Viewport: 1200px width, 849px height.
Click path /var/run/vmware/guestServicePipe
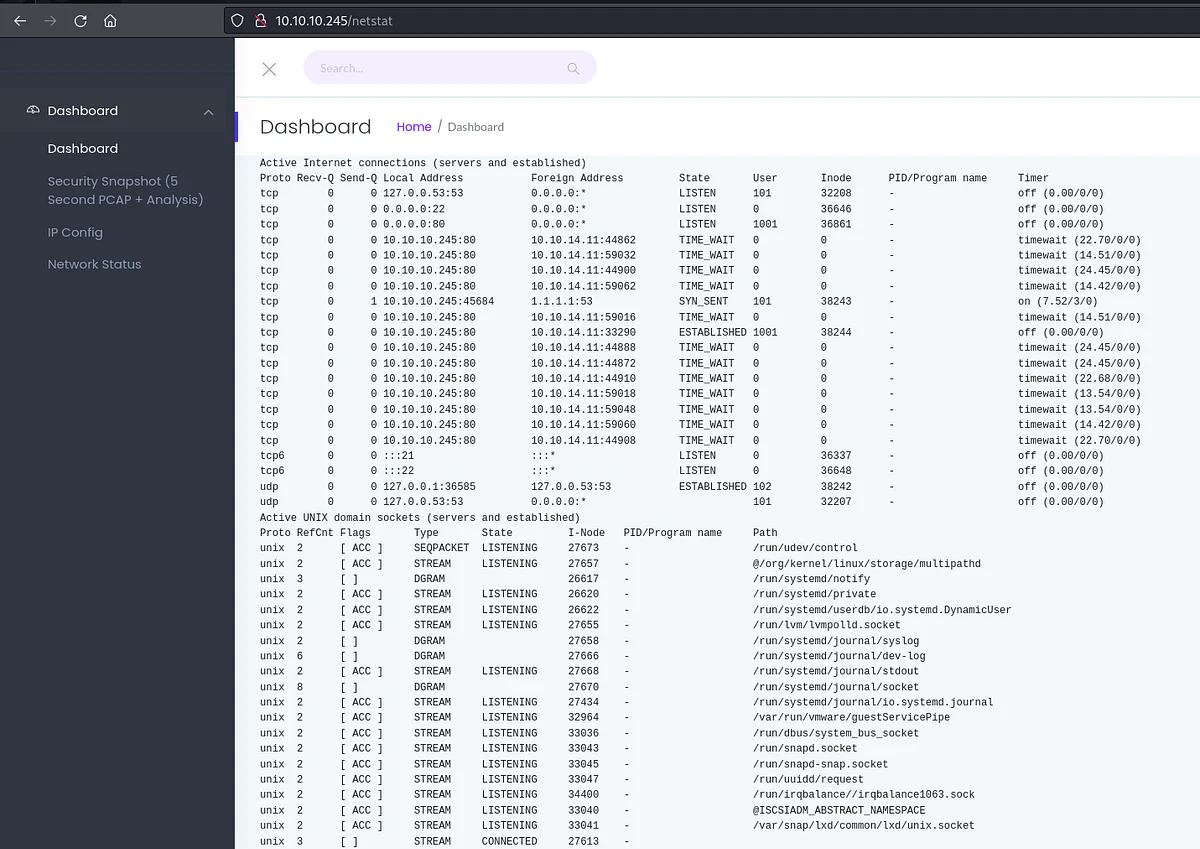851,717
